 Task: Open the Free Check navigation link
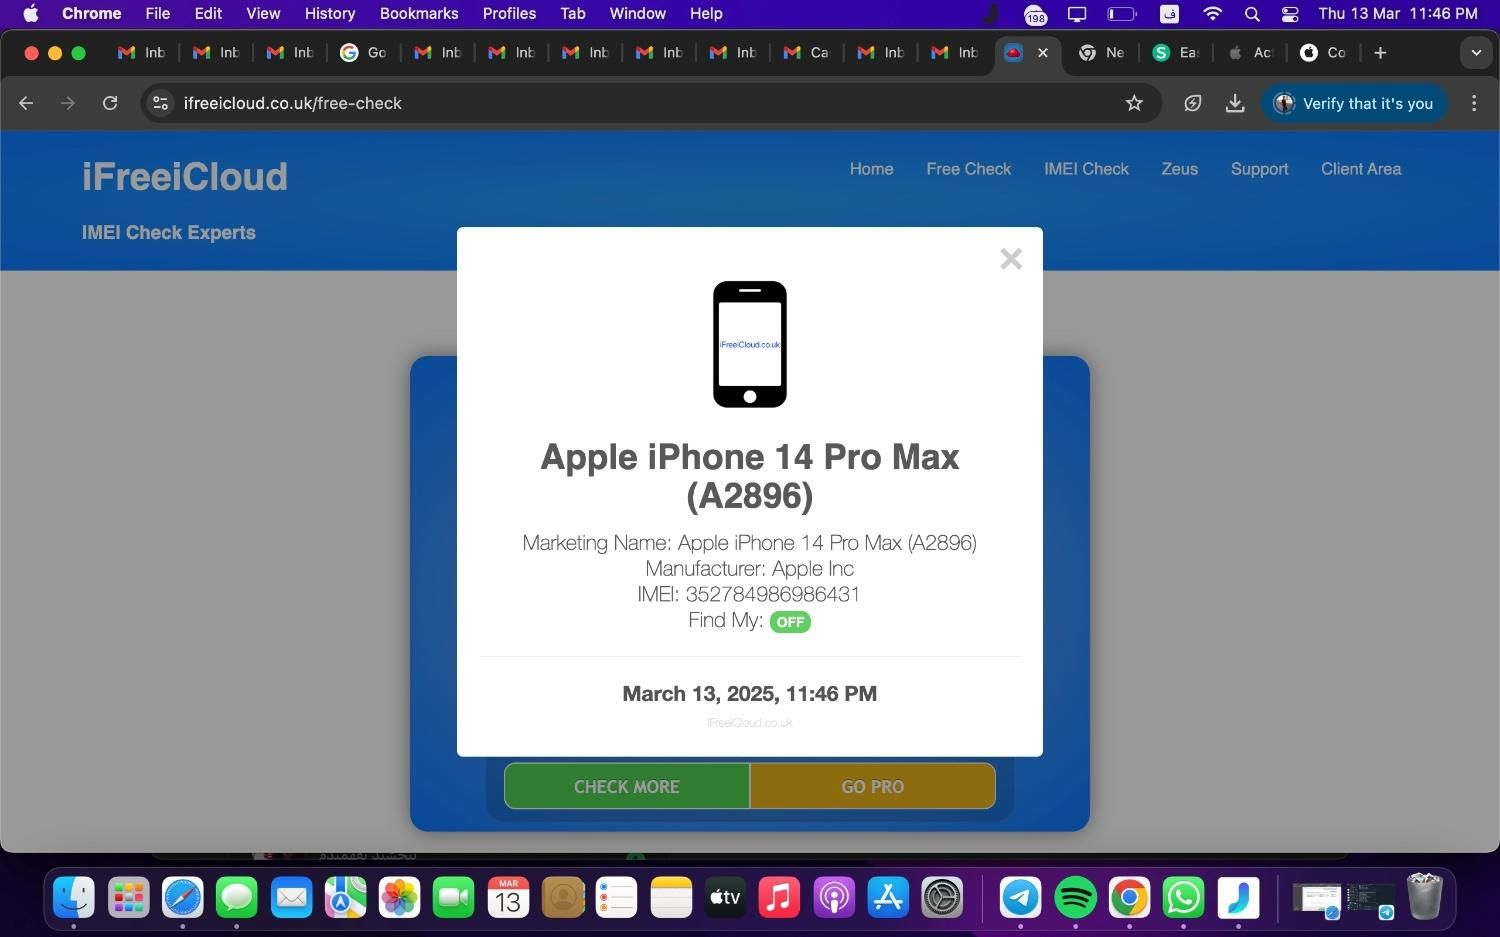coord(968,169)
